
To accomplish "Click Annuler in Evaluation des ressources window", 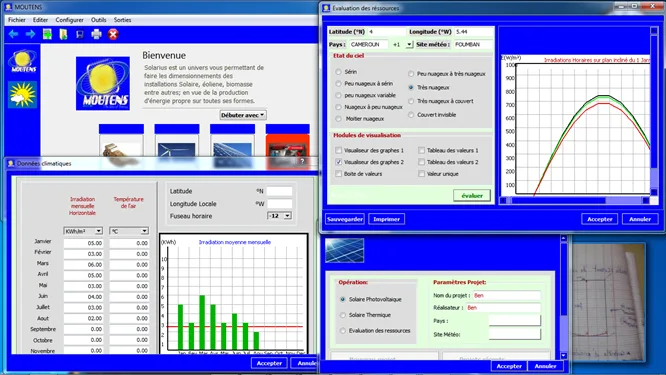I will coord(640,219).
